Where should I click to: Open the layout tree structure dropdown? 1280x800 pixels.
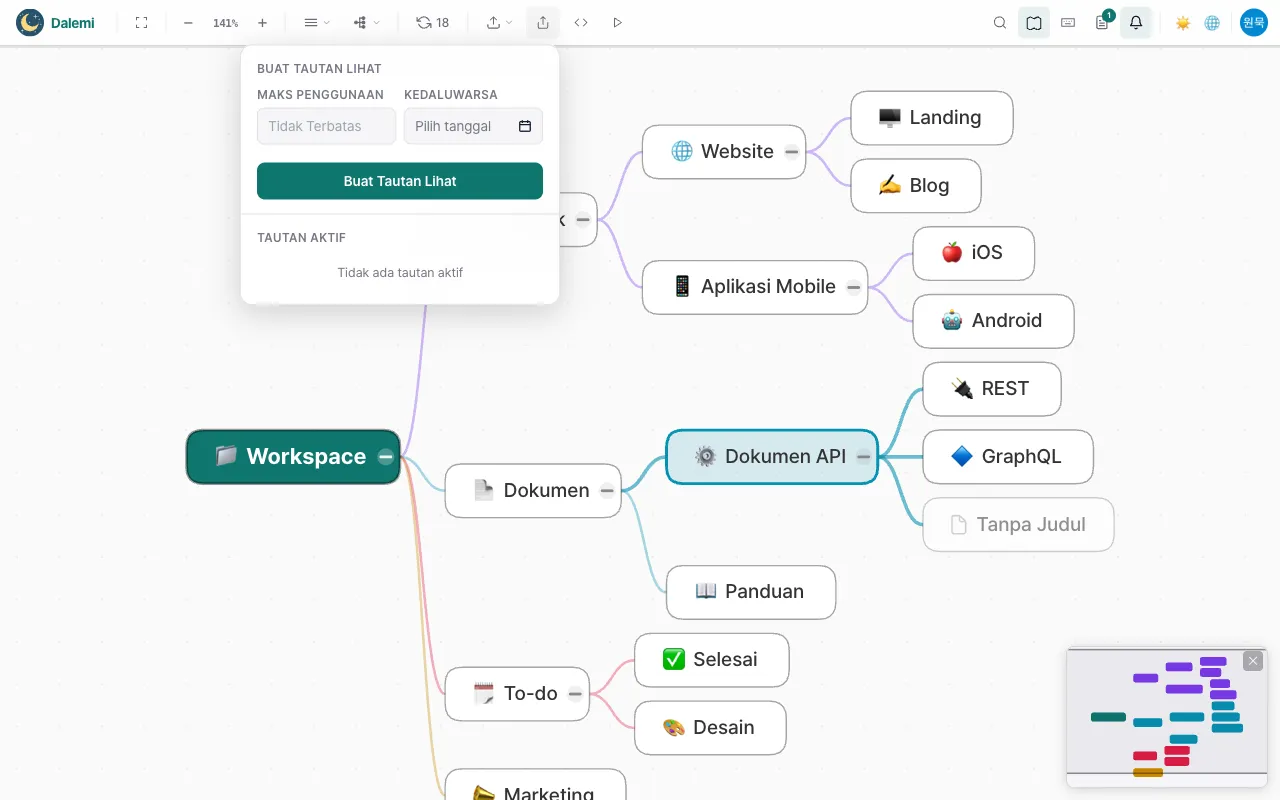click(x=366, y=22)
